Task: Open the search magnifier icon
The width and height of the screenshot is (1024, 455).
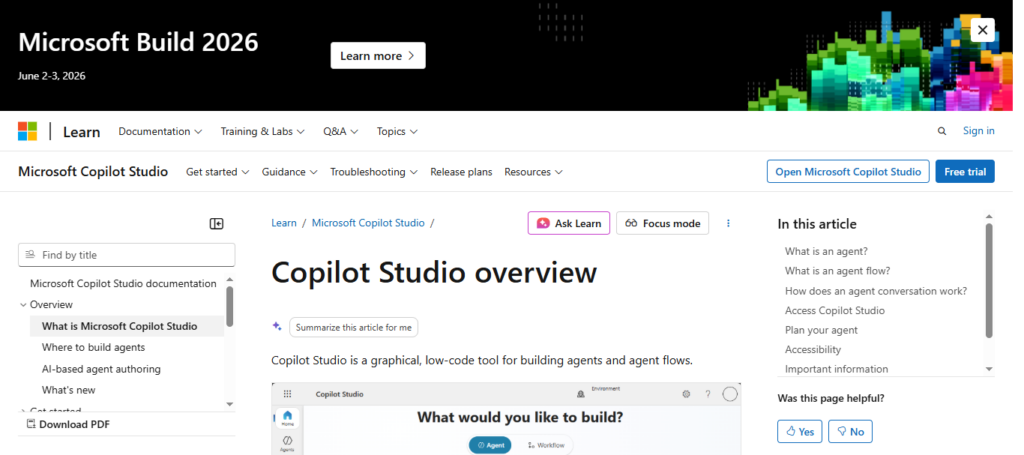Action: point(942,131)
